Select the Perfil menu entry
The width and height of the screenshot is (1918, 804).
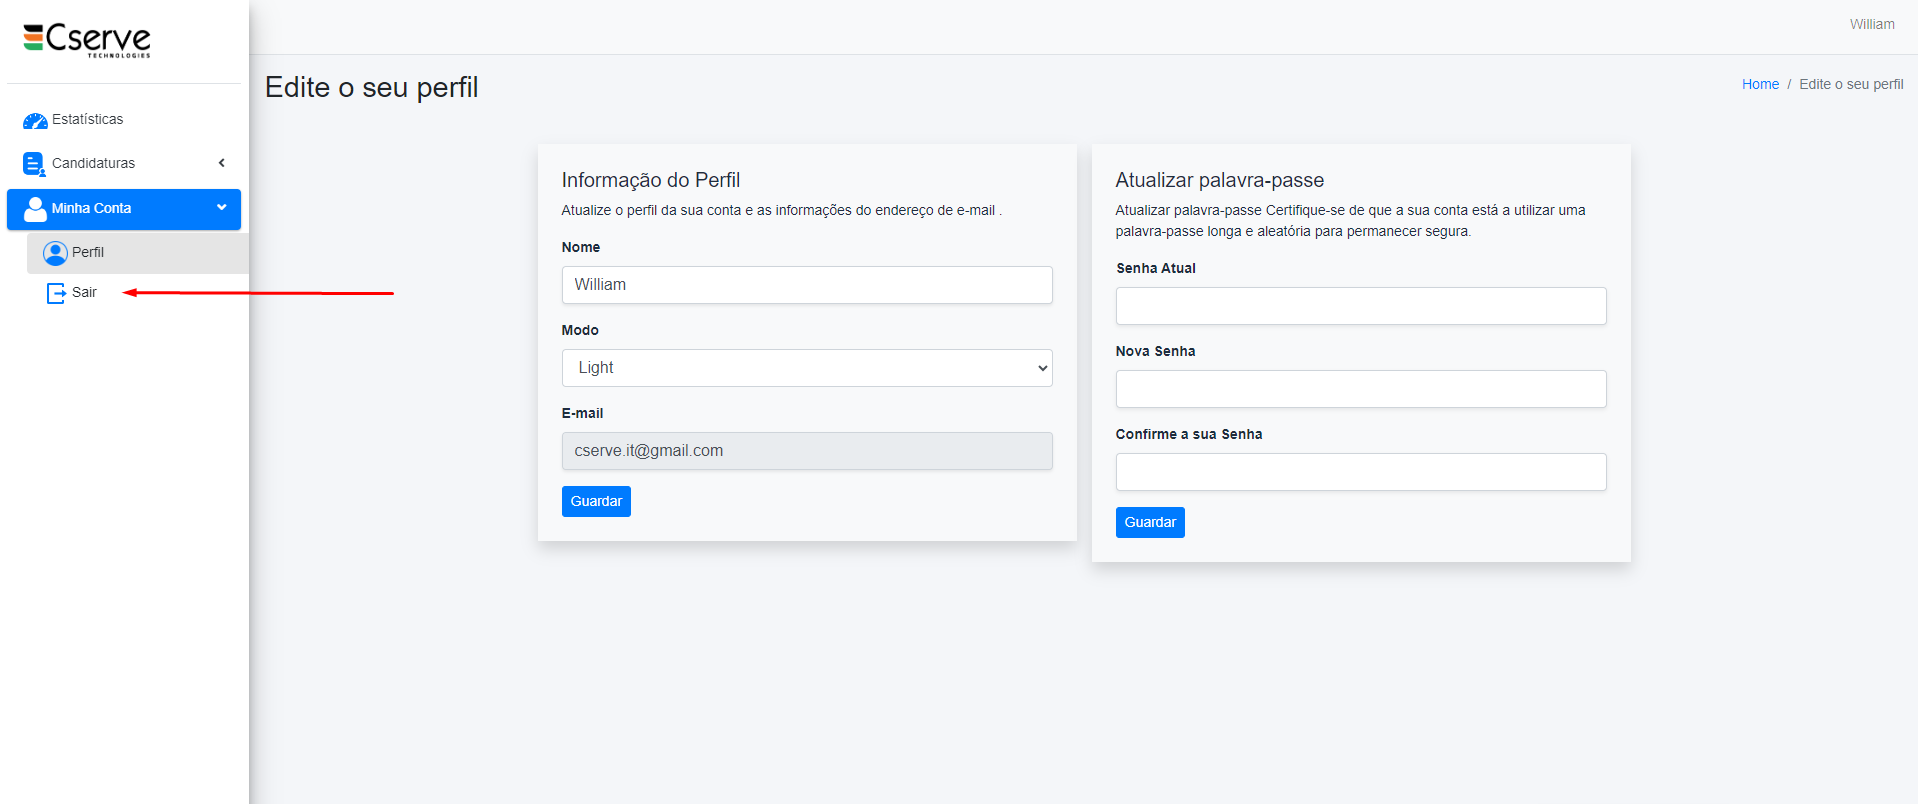[x=88, y=253]
